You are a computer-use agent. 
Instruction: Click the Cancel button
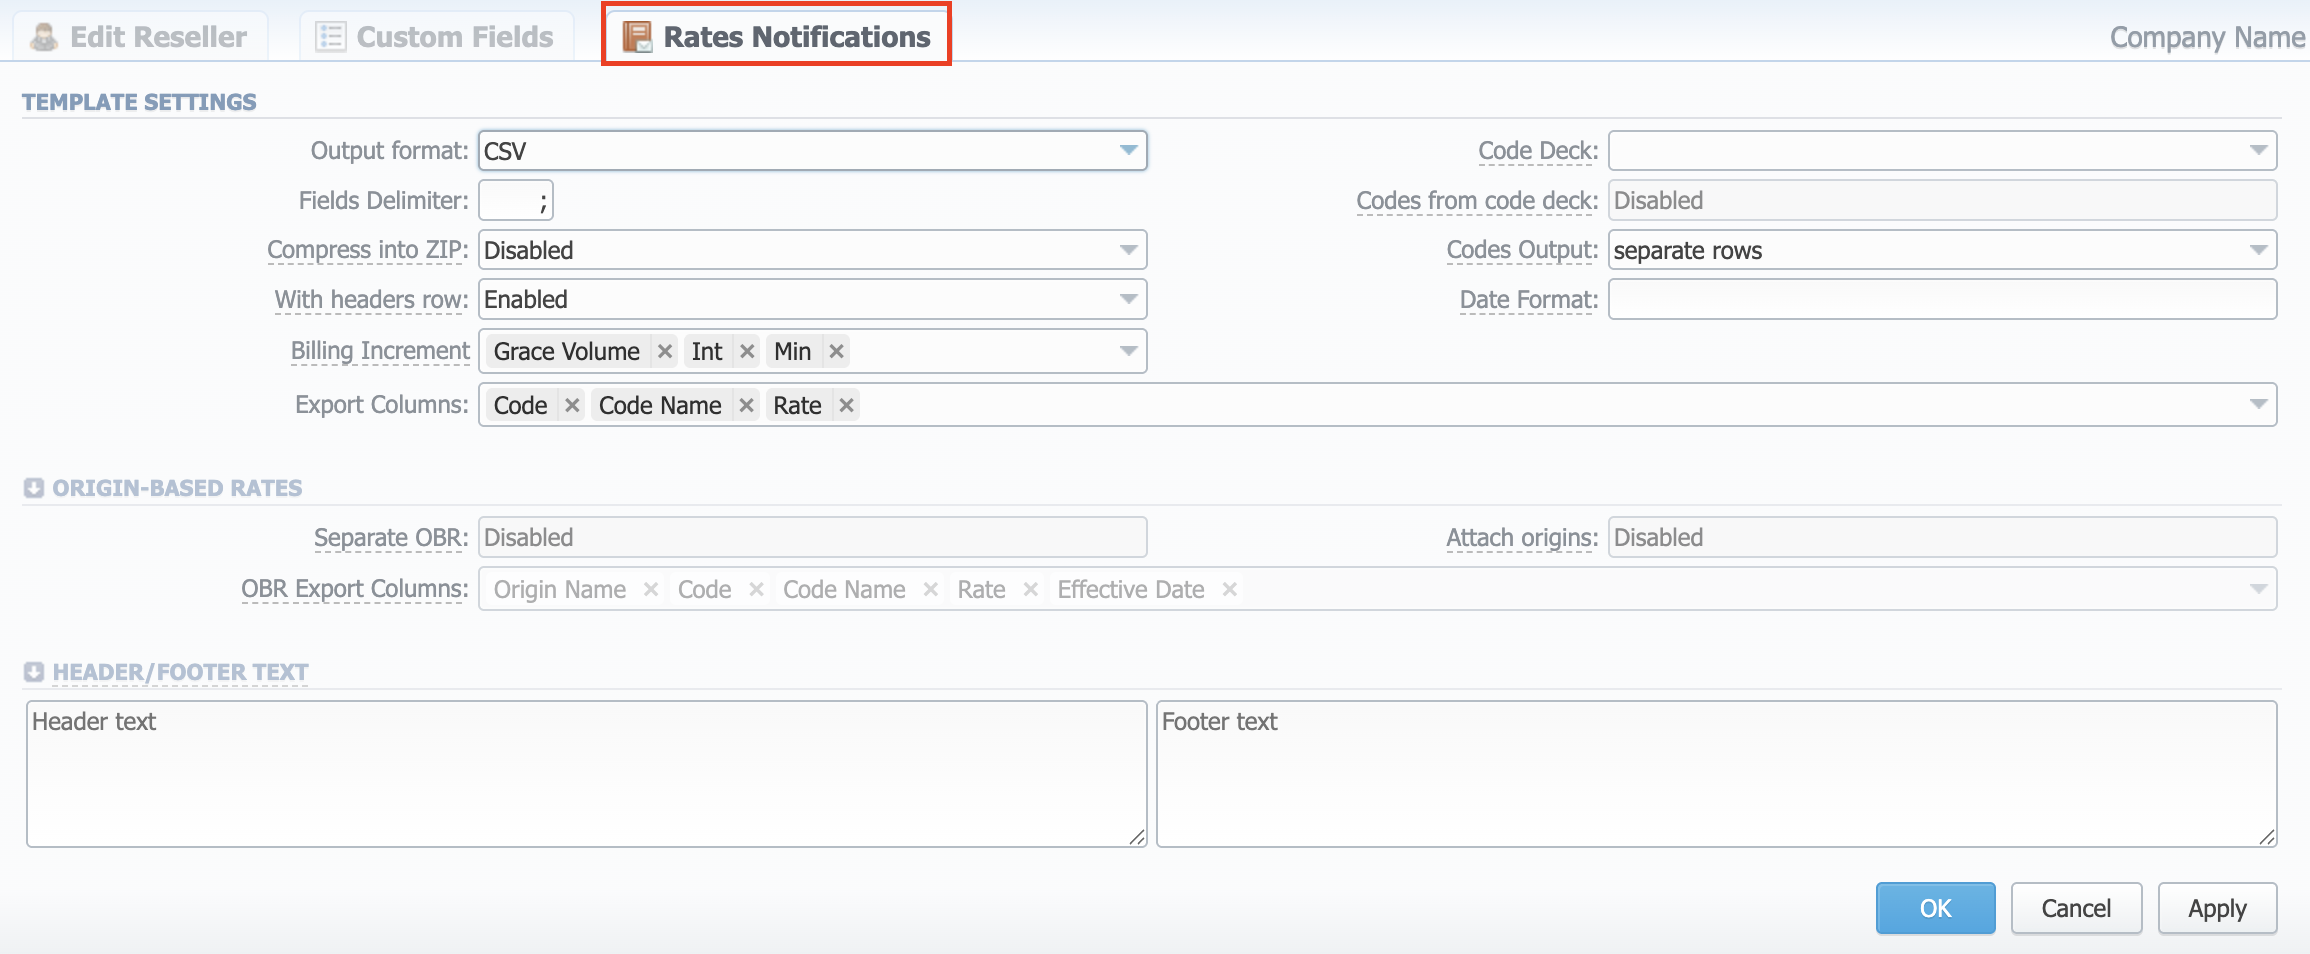[2075, 908]
